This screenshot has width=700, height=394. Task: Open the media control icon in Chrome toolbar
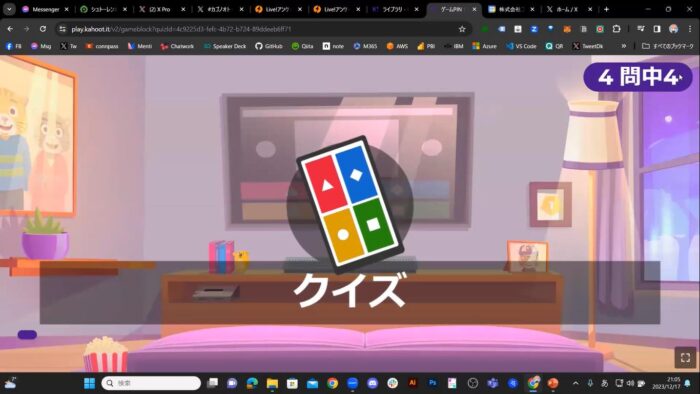click(641, 29)
